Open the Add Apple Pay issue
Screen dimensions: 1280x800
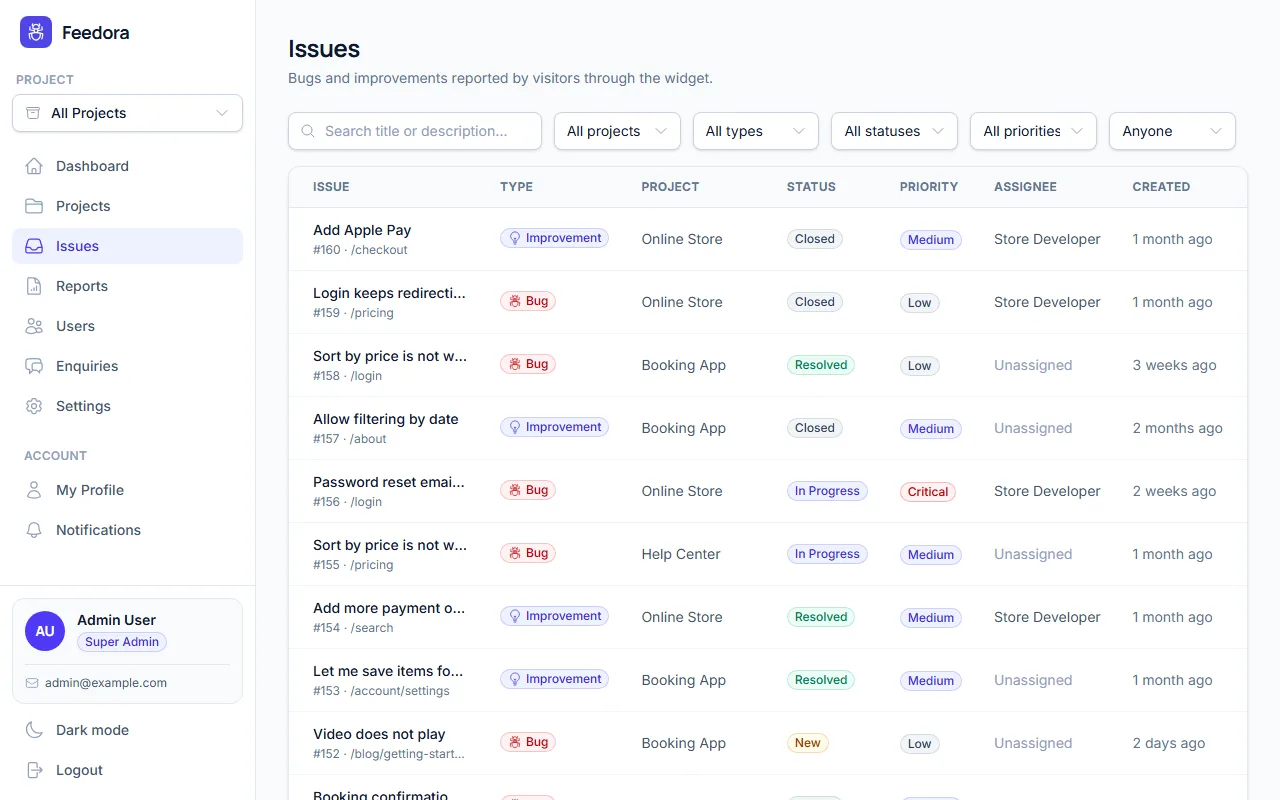pyautogui.click(x=362, y=230)
